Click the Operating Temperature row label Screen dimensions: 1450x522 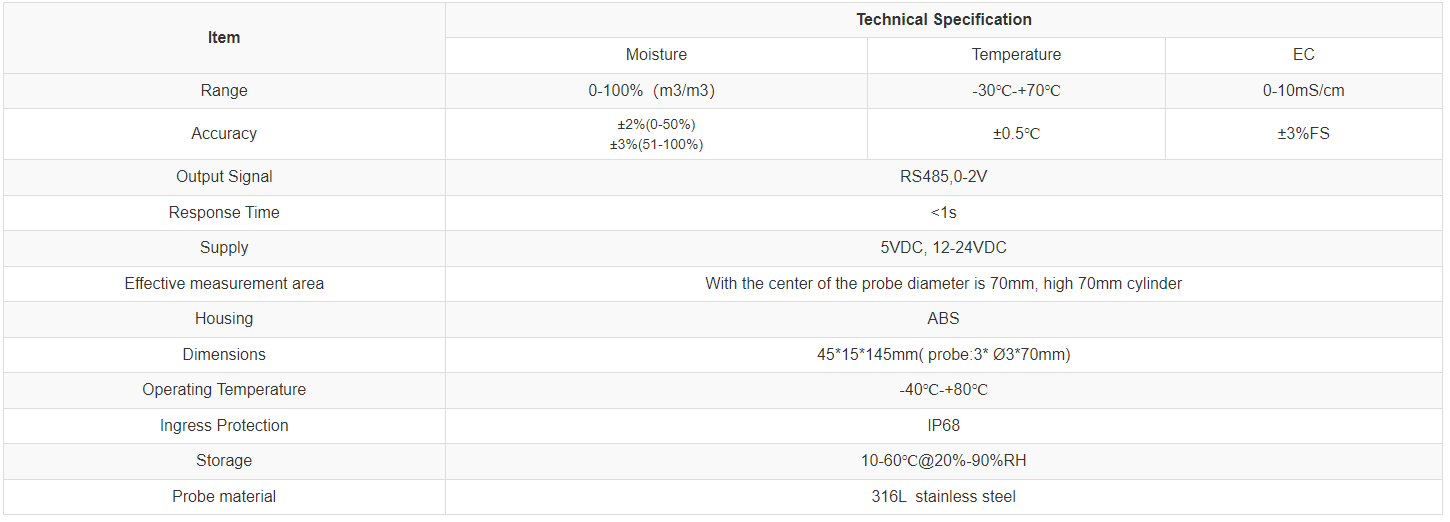click(224, 390)
